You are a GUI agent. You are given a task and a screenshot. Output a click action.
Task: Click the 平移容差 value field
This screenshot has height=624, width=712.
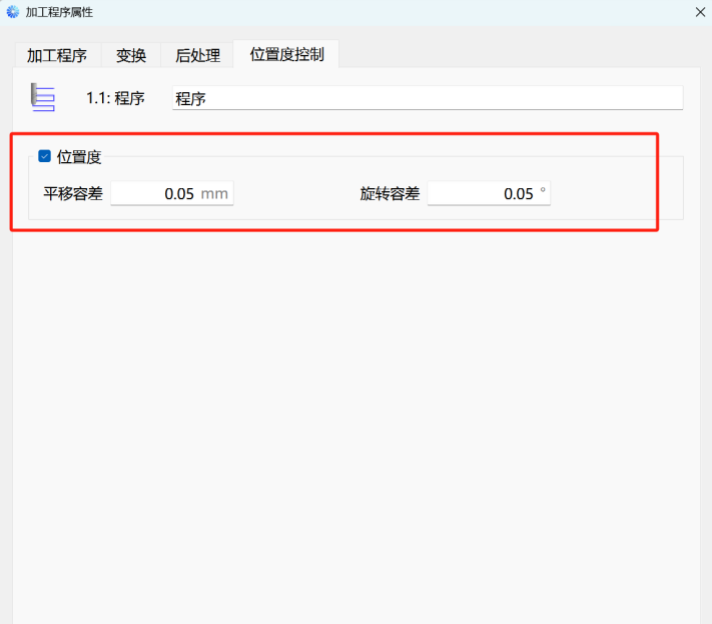click(172, 193)
